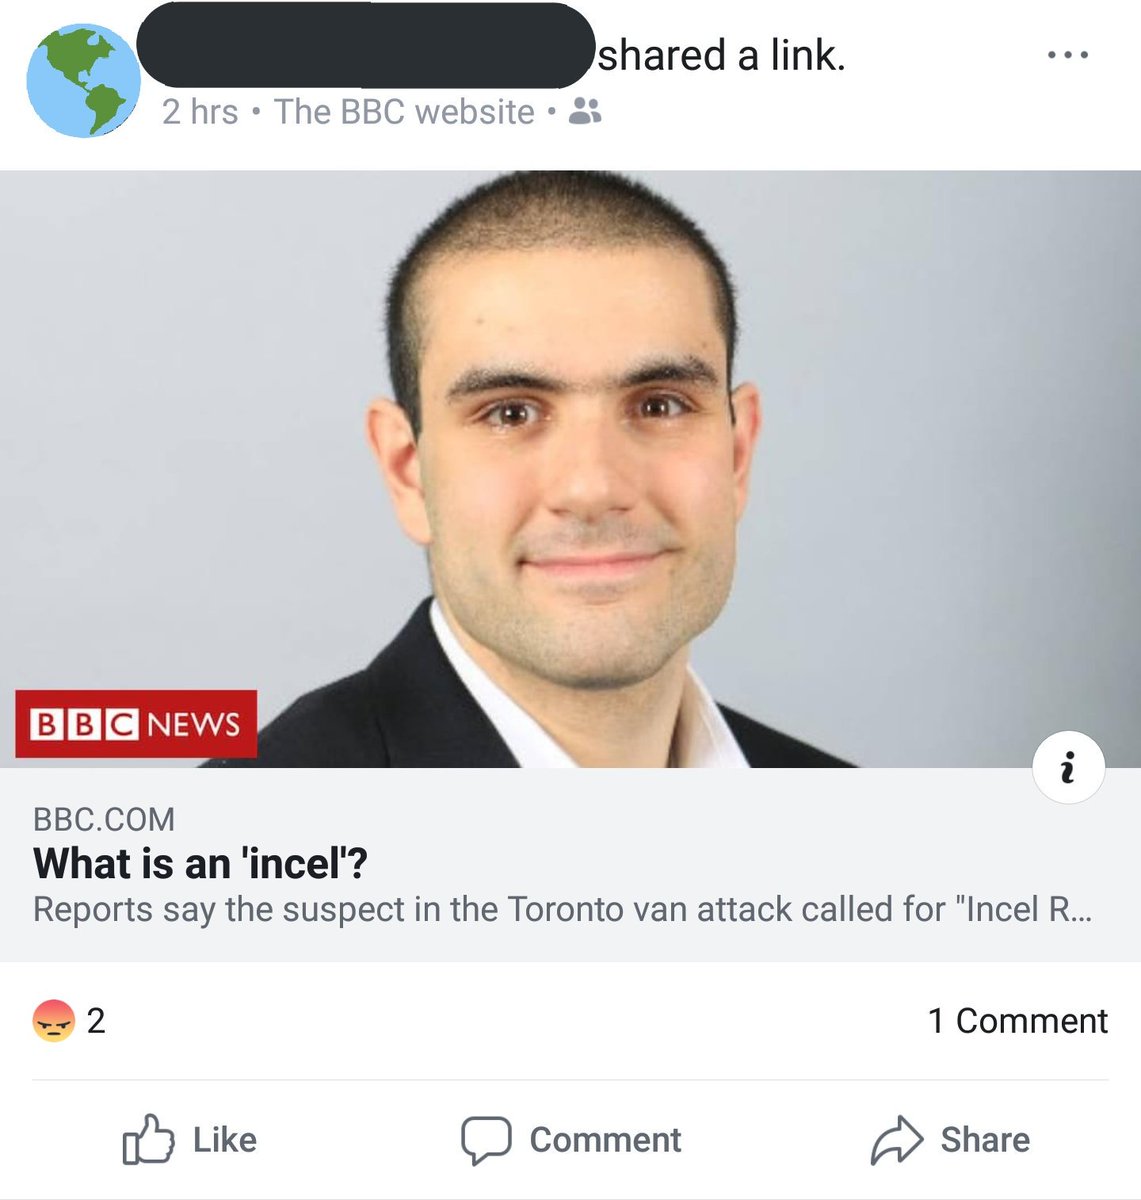The width and height of the screenshot is (1141, 1200).
Task: View the '1 Comment' thread
Action: coord(1017,1021)
